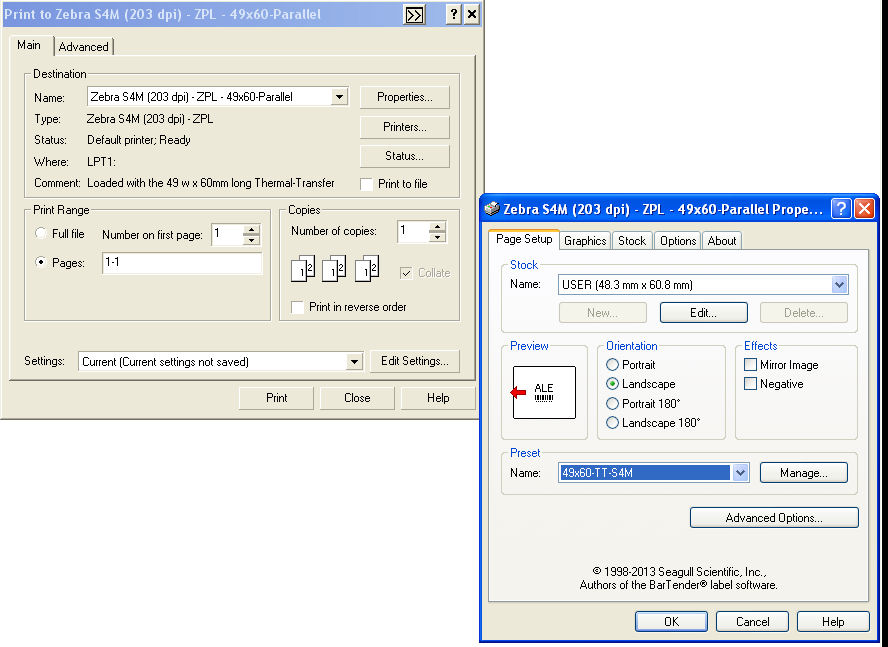The height and width of the screenshot is (647, 888).
Task: Select Portrait 180° orientation
Action: click(x=612, y=404)
